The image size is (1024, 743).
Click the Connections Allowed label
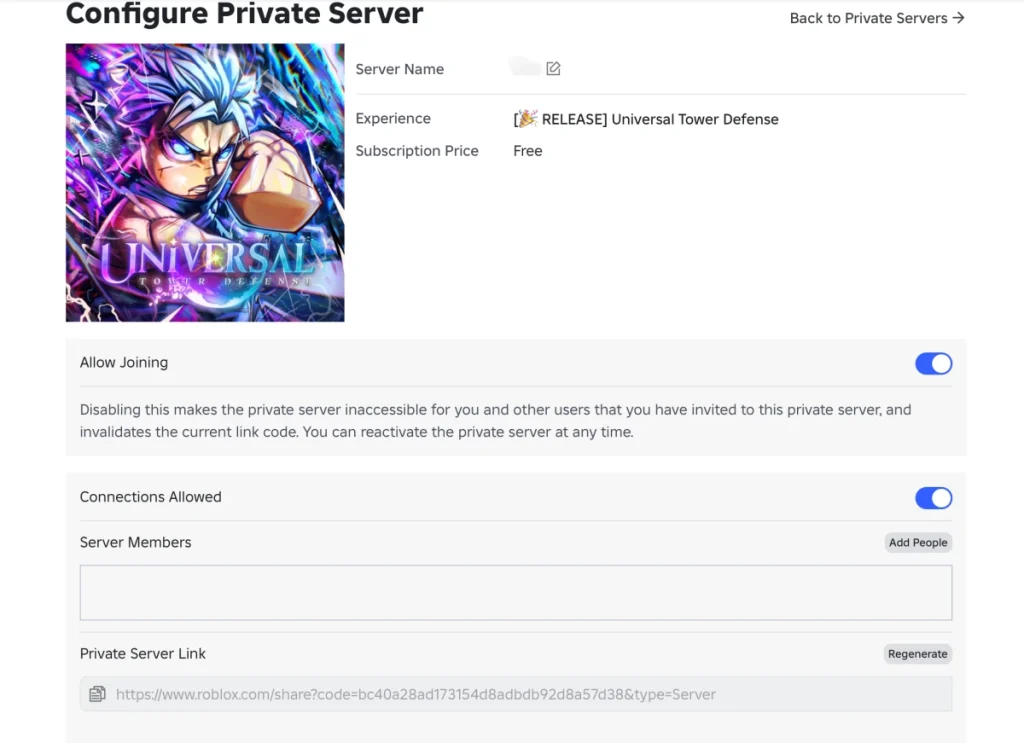(150, 497)
